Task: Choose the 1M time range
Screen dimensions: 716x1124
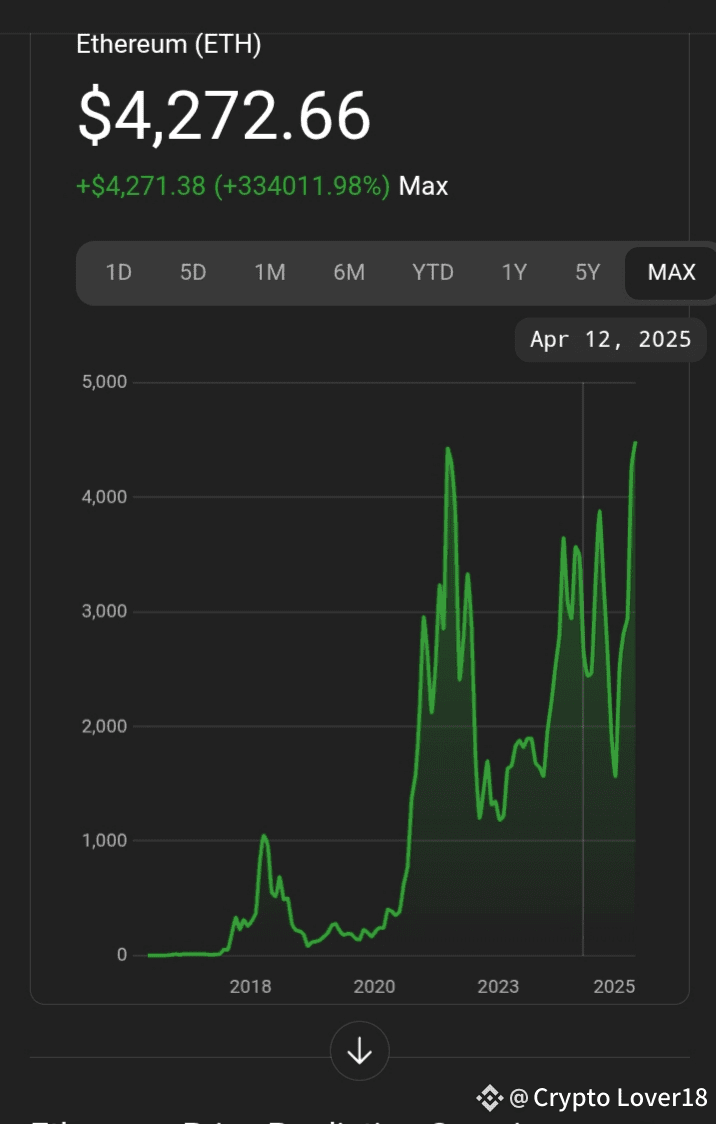Action: (x=269, y=272)
